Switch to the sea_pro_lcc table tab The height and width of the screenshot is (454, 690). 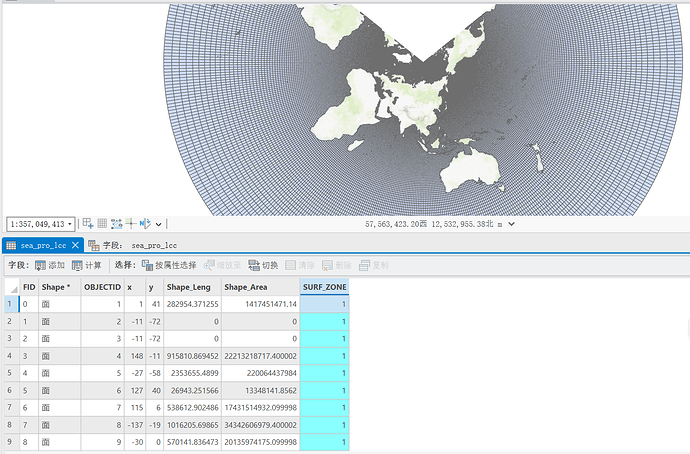pos(42,245)
